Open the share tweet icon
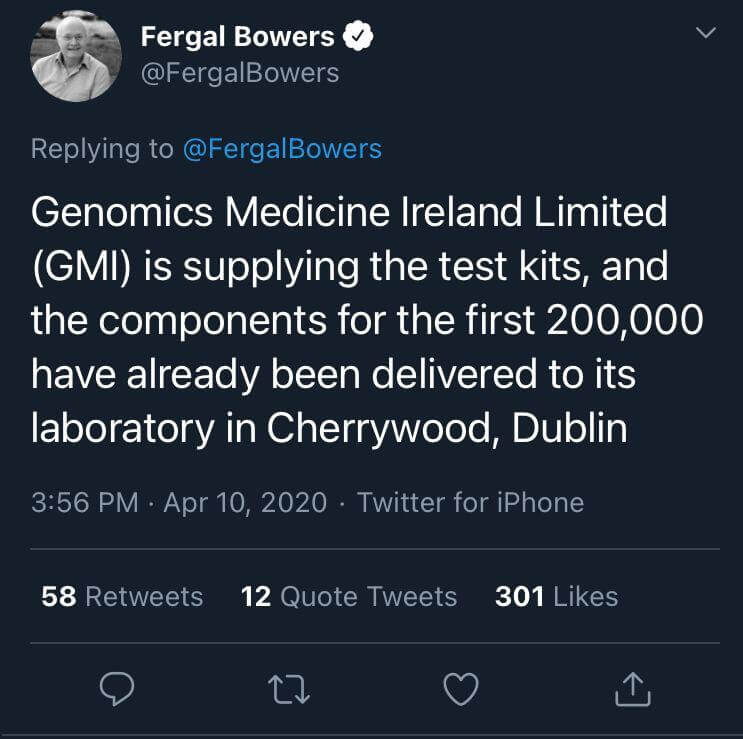This screenshot has height=739, width=743. [633, 688]
